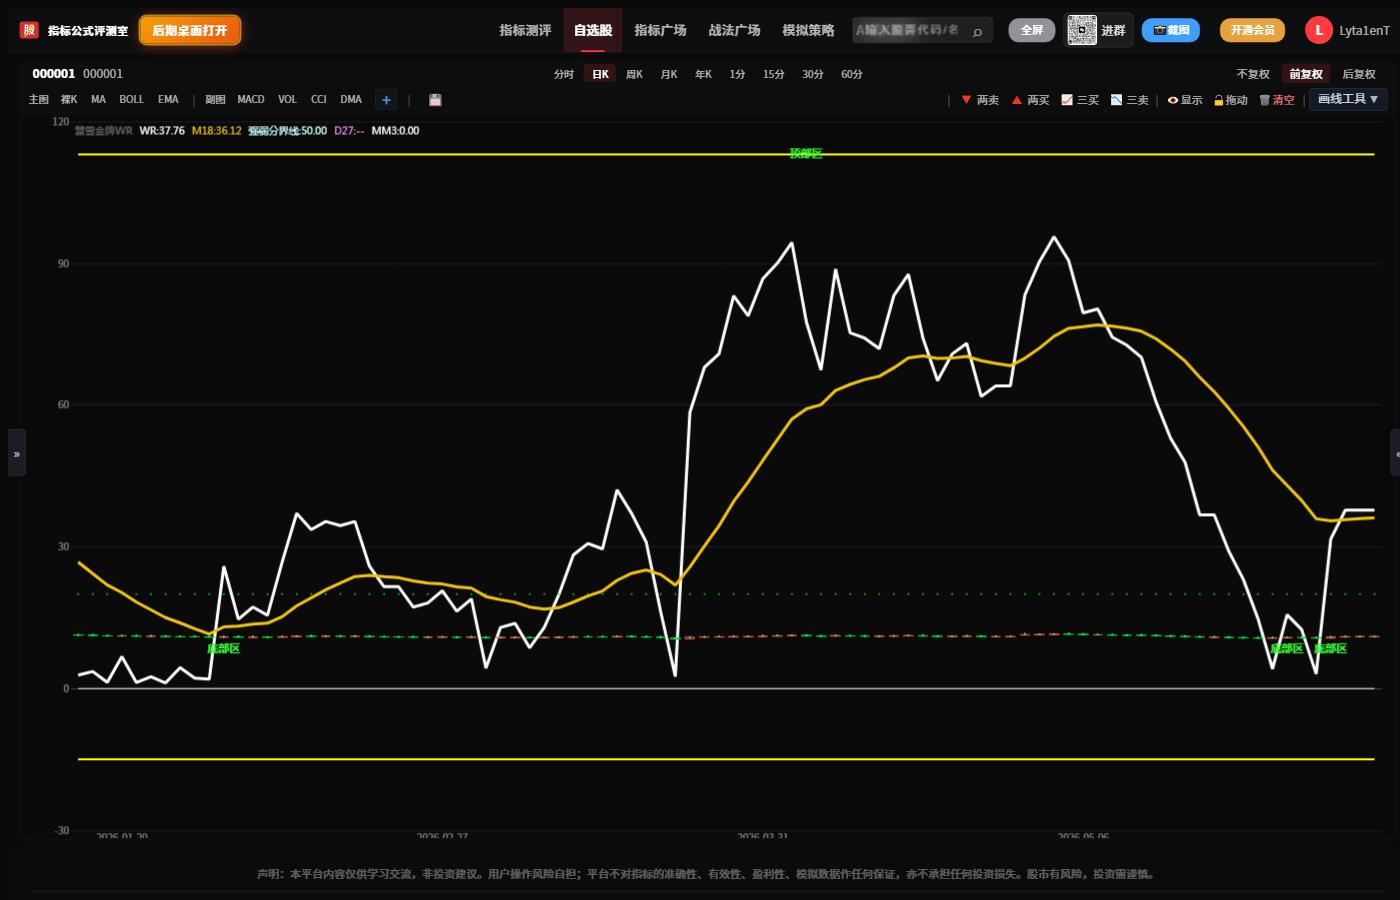Select the EMA main chart indicator
Screen dimensions: 1400x900
click(168, 100)
